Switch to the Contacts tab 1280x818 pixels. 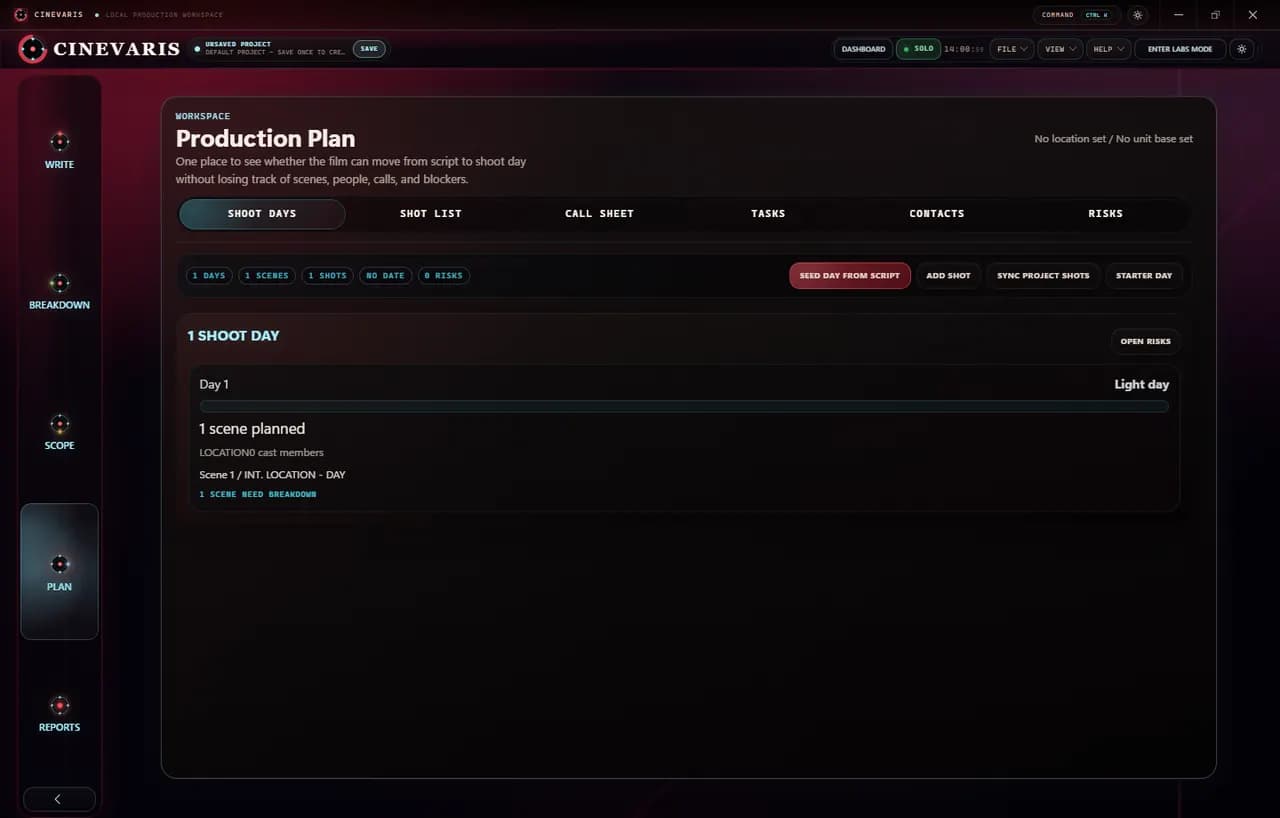937,214
